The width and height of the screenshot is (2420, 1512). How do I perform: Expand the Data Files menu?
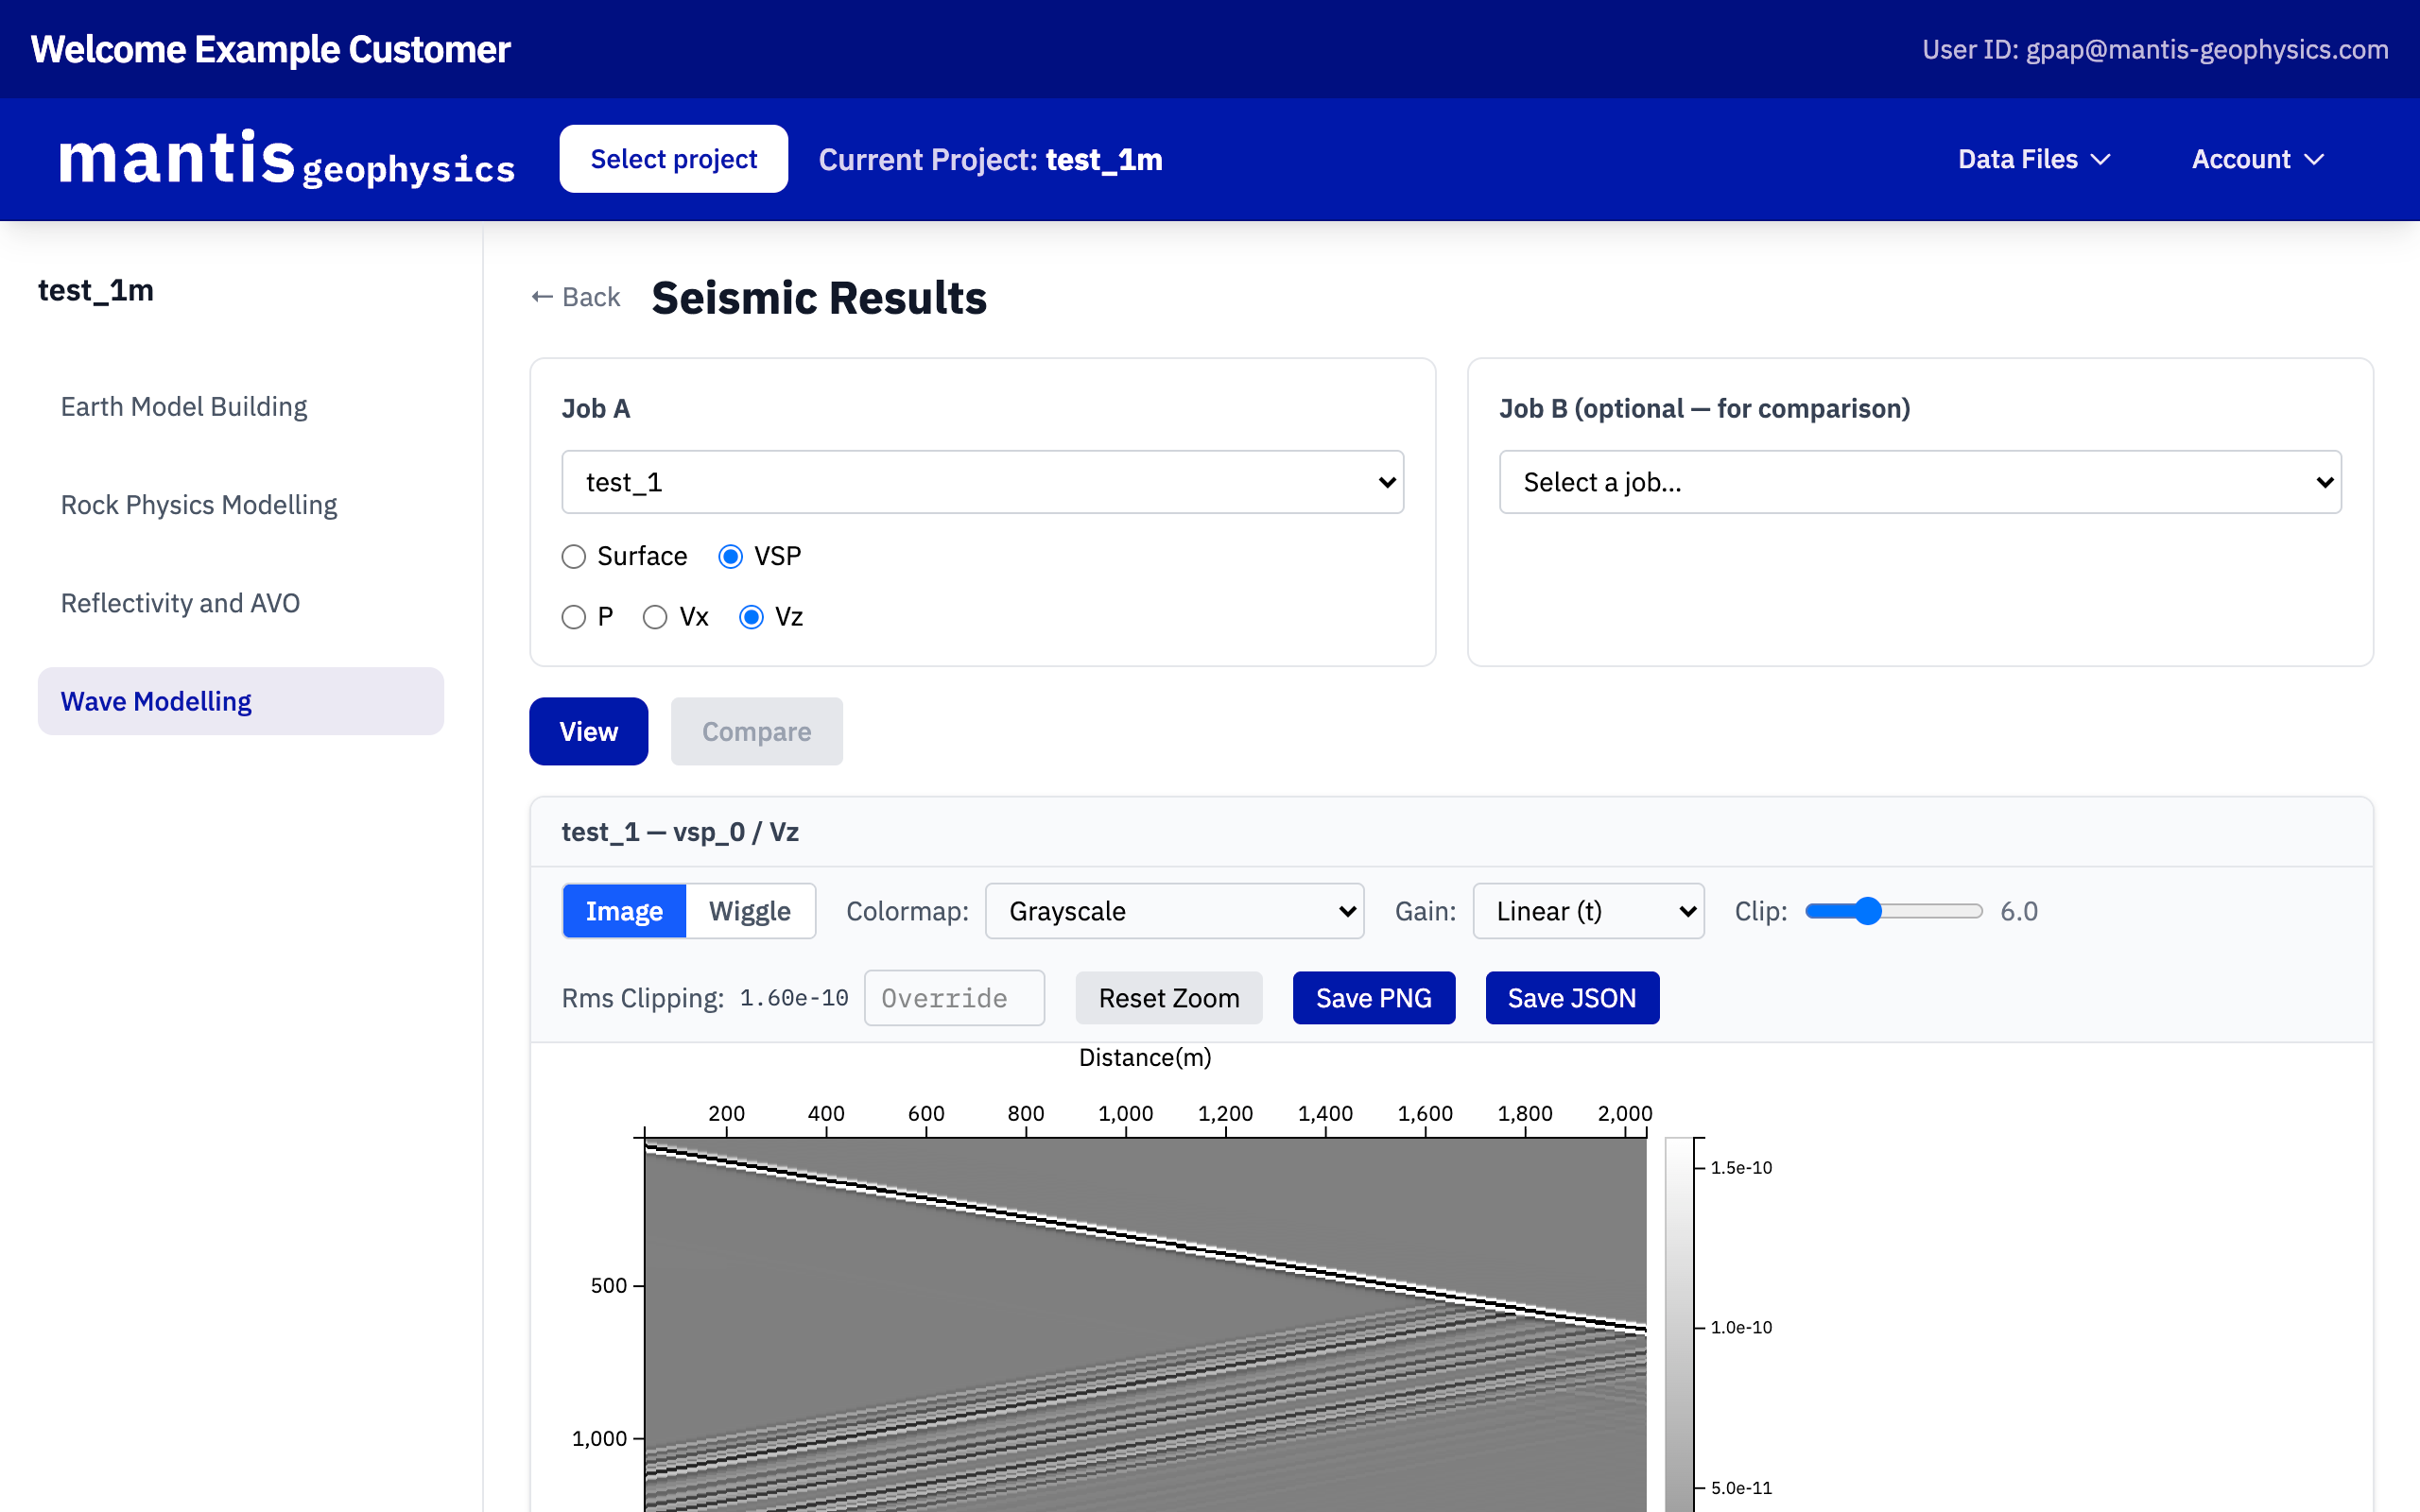click(x=2034, y=159)
